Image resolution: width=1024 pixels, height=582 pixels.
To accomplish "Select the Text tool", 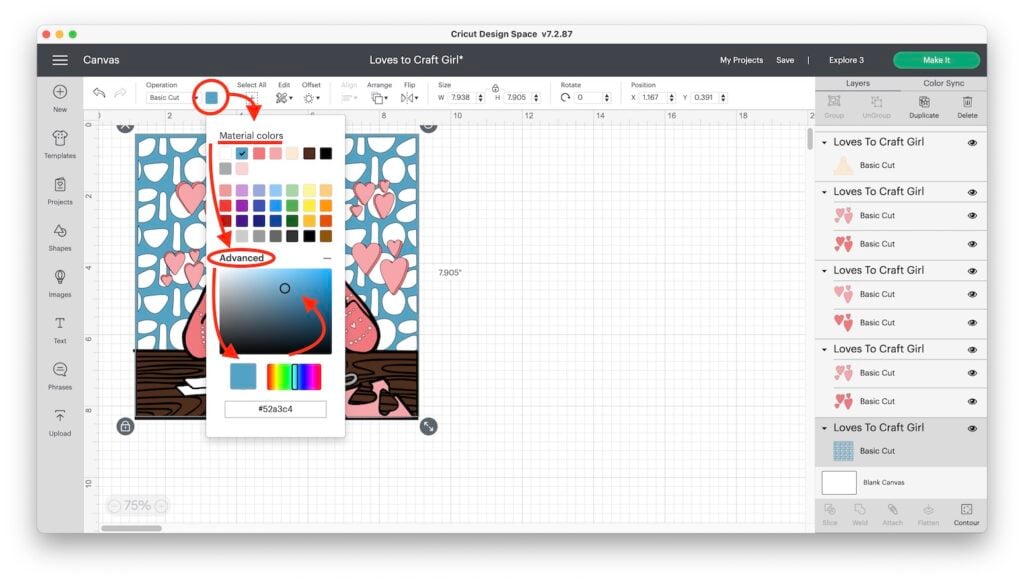I will 60,330.
